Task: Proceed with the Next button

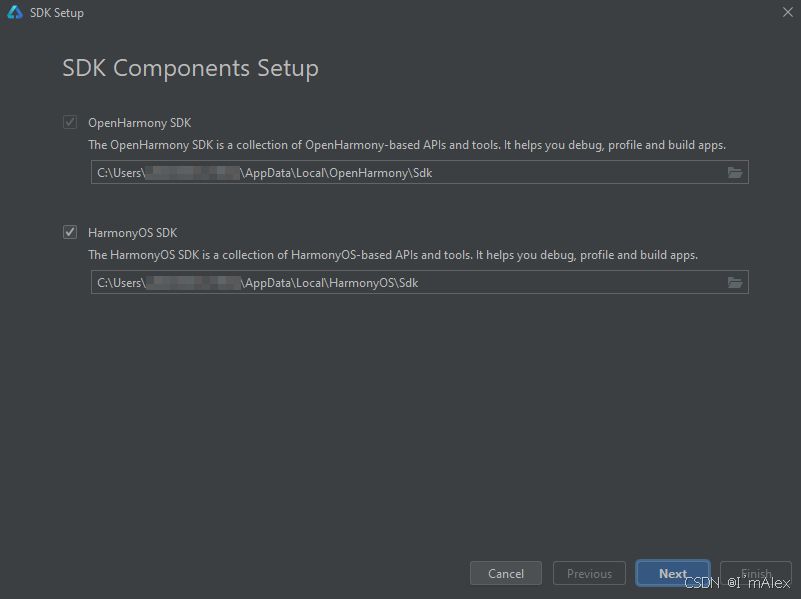Action: [673, 573]
